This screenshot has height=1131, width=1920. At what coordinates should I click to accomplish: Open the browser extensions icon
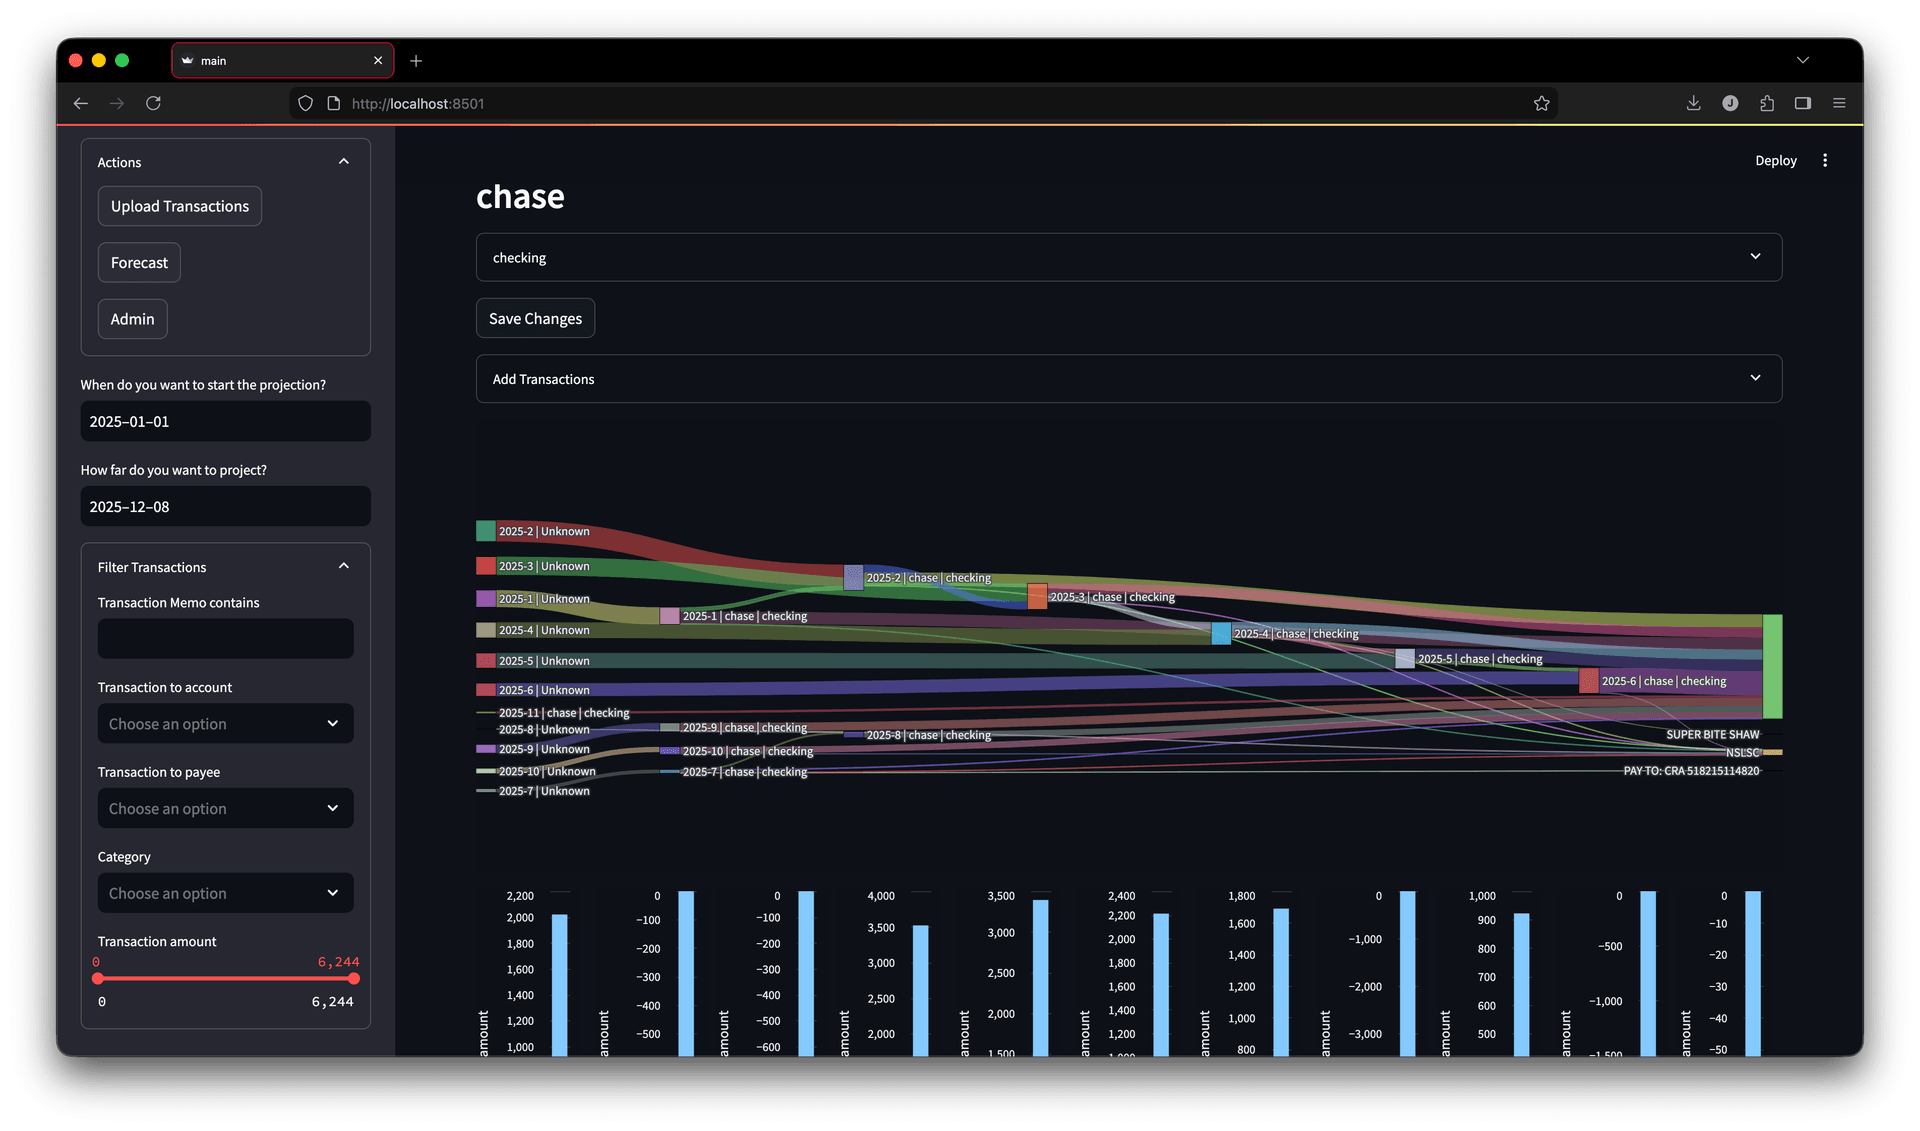pyautogui.click(x=1767, y=103)
